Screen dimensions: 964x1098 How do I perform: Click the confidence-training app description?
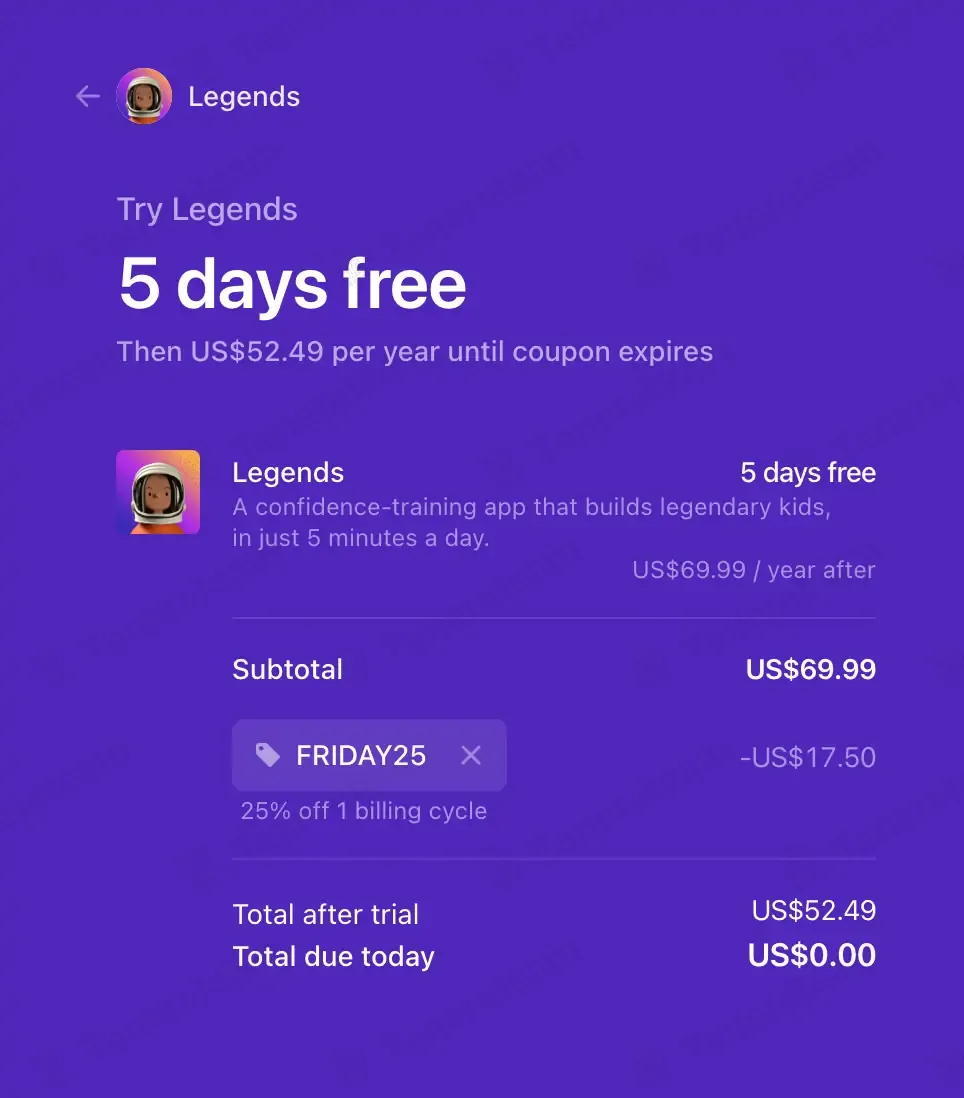tap(531, 522)
